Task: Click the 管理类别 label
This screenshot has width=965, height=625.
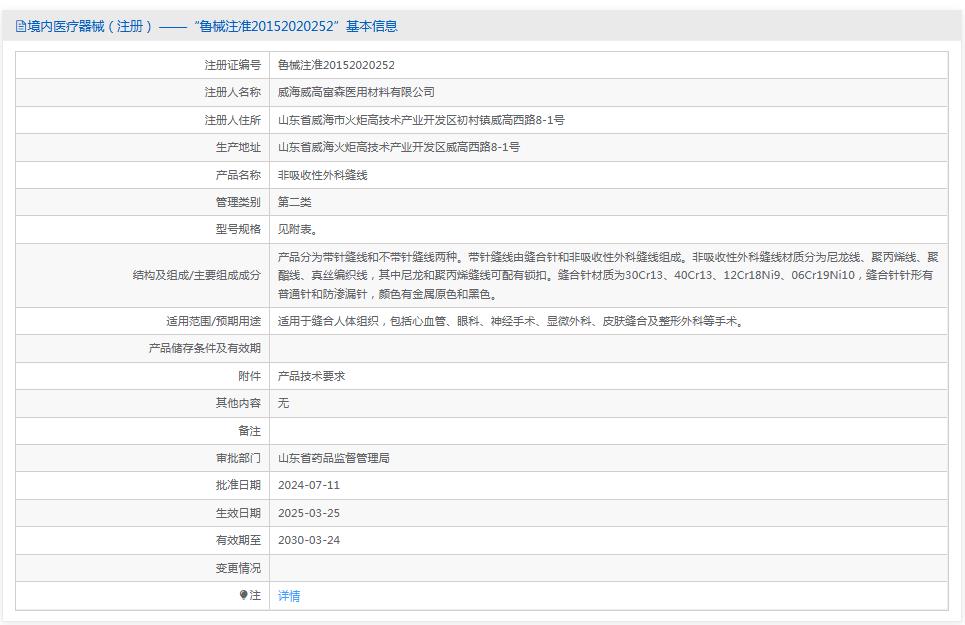Action: click(238, 202)
